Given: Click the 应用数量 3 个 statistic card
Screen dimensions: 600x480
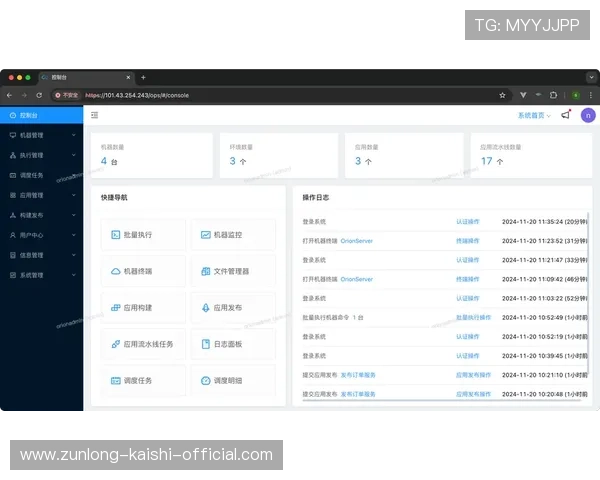Looking at the screenshot, I should coord(404,155).
